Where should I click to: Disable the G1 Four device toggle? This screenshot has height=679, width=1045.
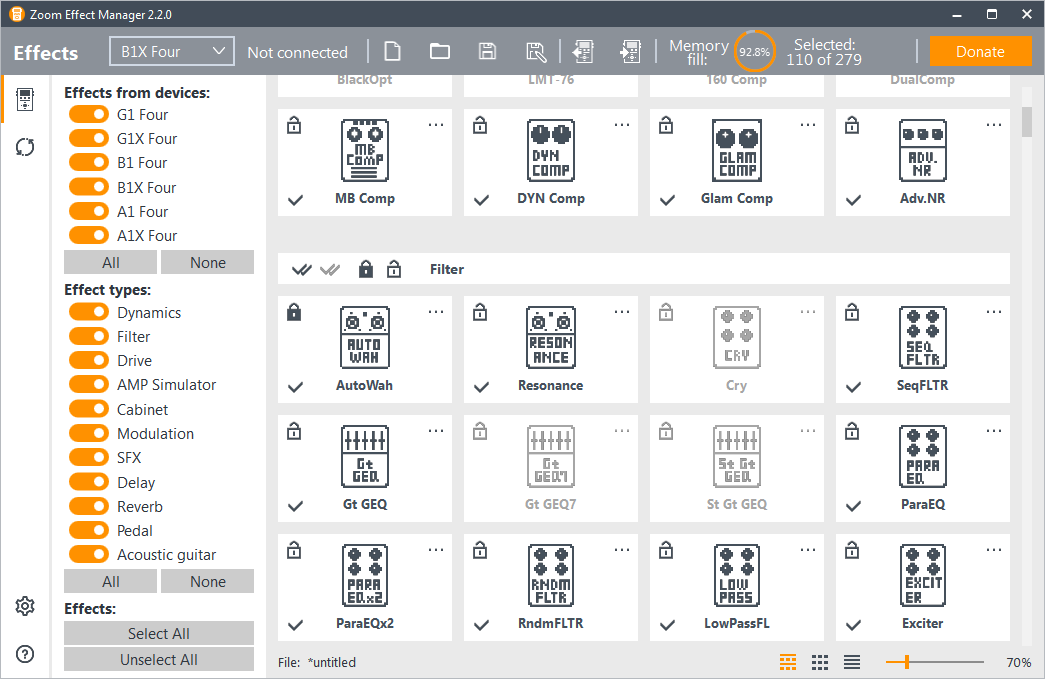click(89, 114)
